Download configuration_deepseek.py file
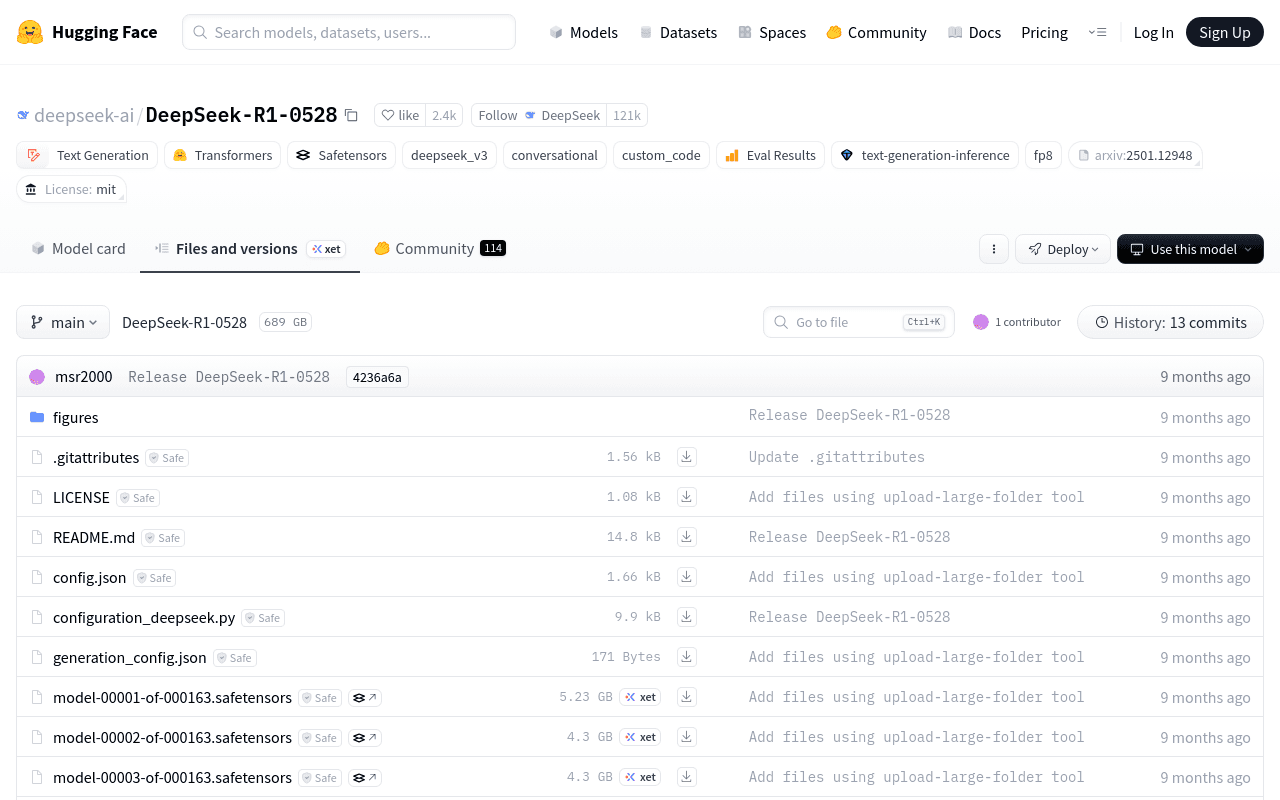 (687, 617)
